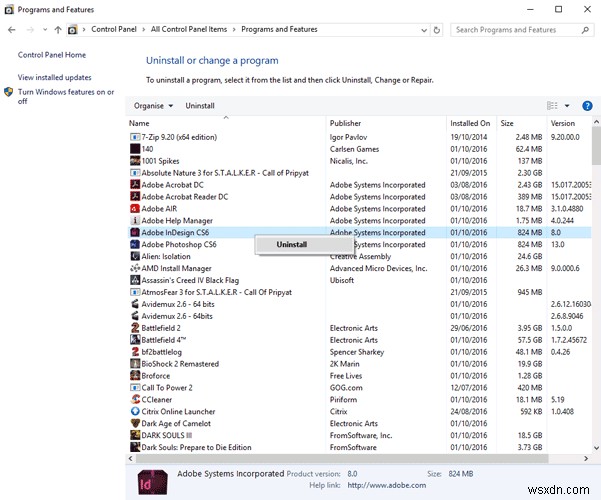Select the Avidemux 2.6 - 64bits row
The width and height of the screenshot is (601, 500).
click(x=360, y=316)
